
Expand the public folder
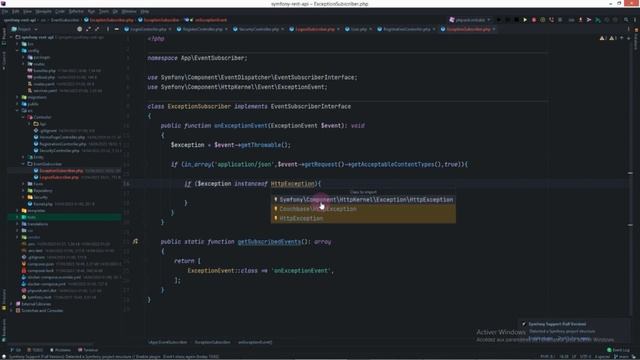18,104
